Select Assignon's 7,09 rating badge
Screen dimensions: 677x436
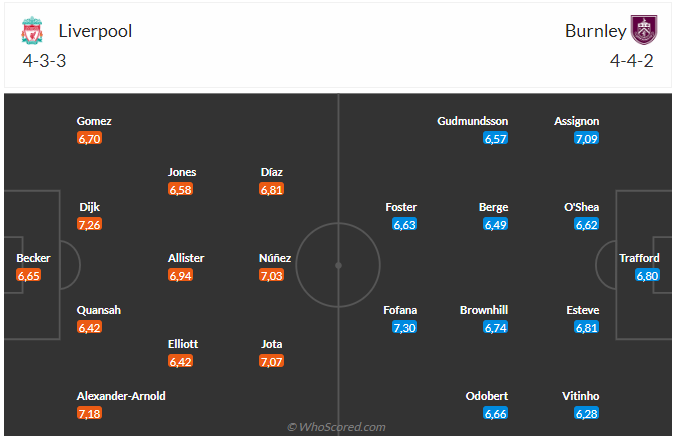point(587,138)
